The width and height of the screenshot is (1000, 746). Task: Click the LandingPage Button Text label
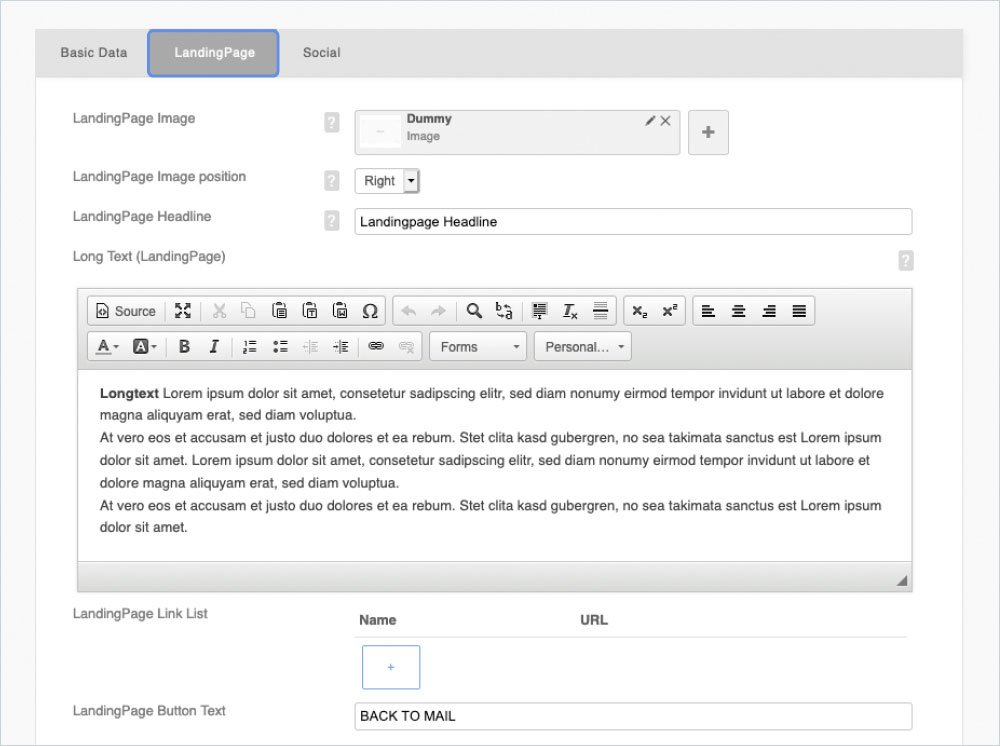click(x=149, y=711)
